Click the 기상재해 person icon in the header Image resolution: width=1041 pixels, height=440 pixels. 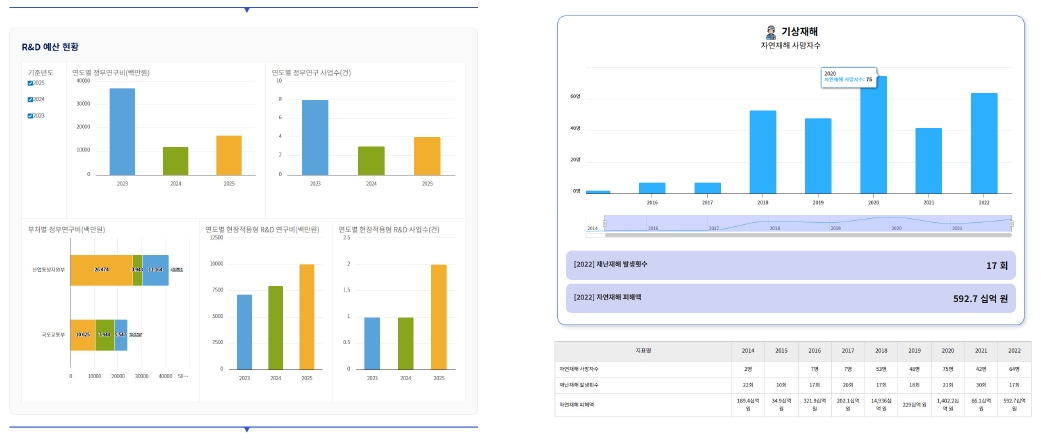point(770,31)
